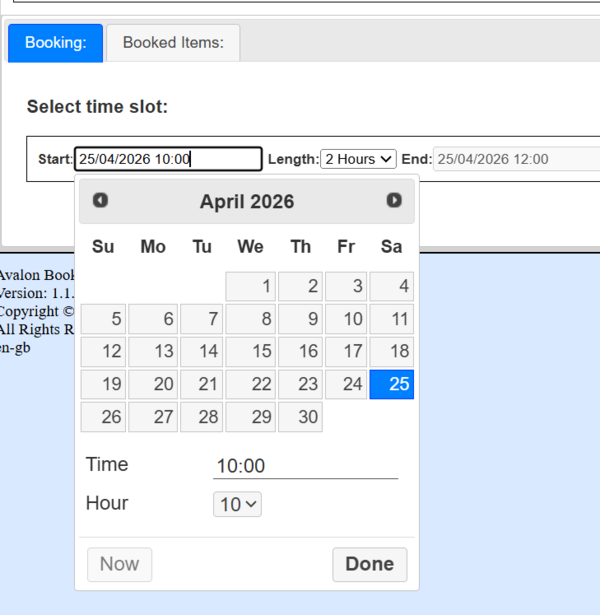Pick April 24 in the calendar
Screen dimensions: 600x615
point(346,385)
